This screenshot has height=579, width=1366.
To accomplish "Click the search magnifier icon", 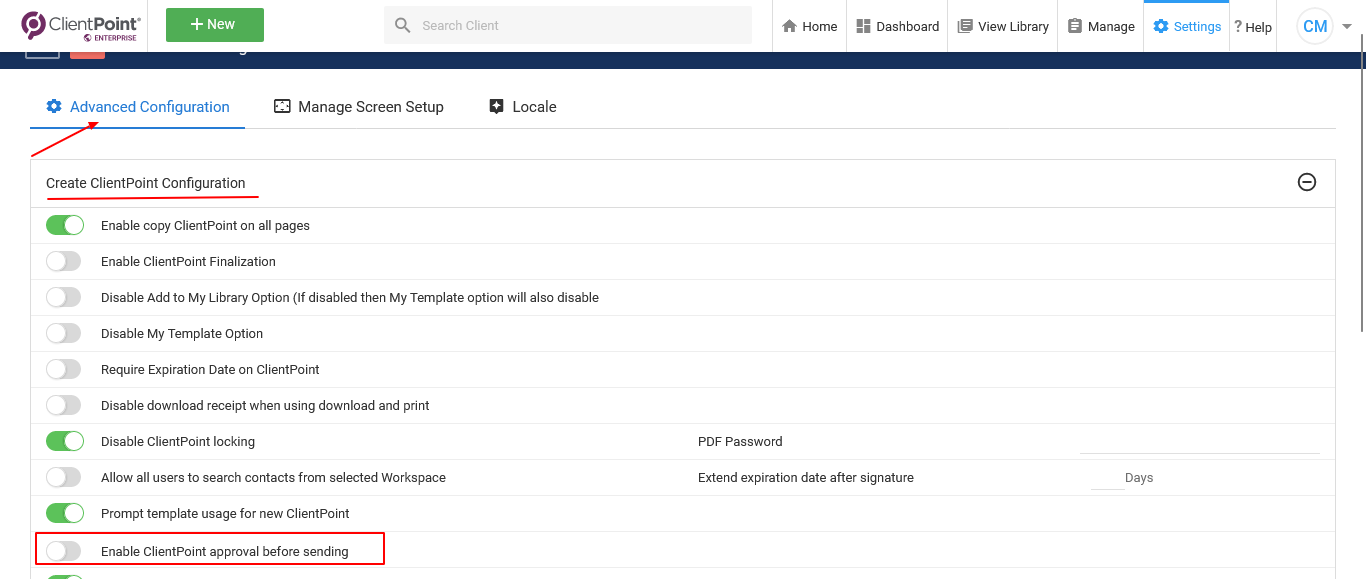I will (403, 25).
